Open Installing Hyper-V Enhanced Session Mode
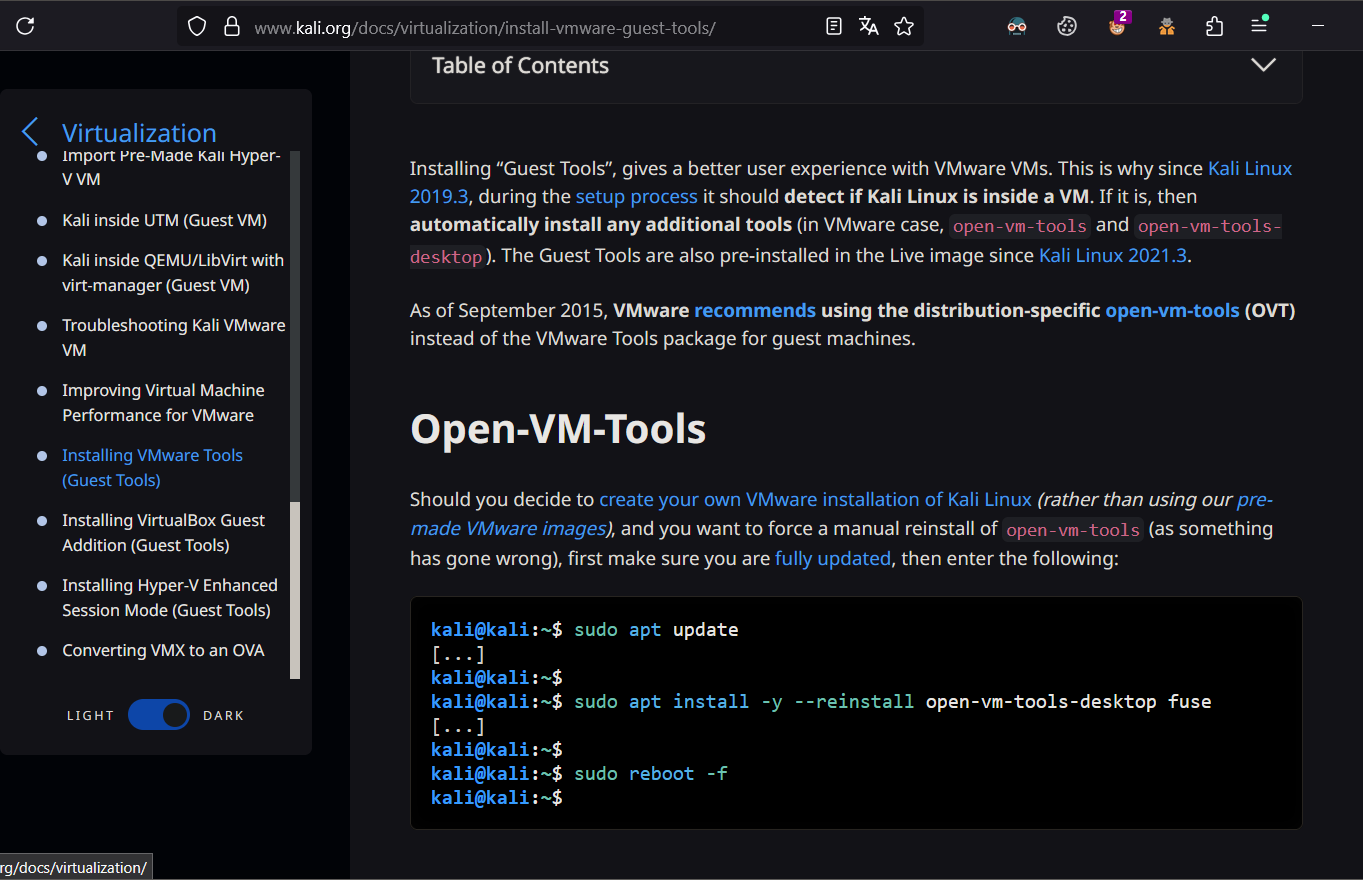Screen dimensions: 1363x880 (170, 597)
